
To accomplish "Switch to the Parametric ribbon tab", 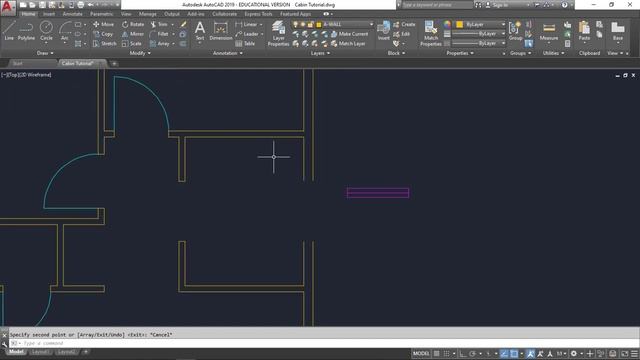I will tap(102, 14).
